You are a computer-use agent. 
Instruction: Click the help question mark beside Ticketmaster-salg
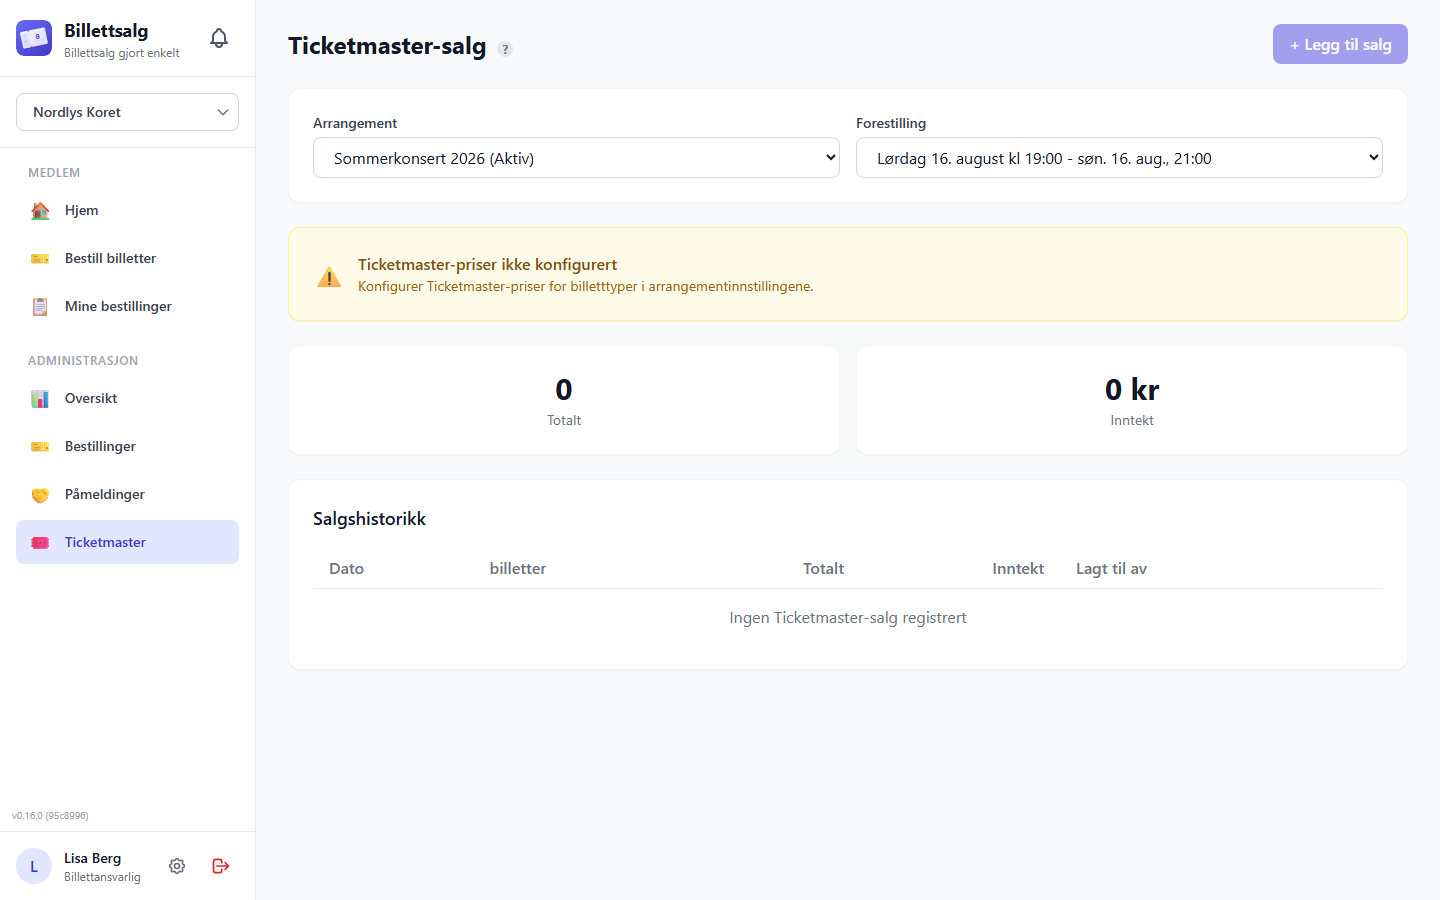(505, 49)
